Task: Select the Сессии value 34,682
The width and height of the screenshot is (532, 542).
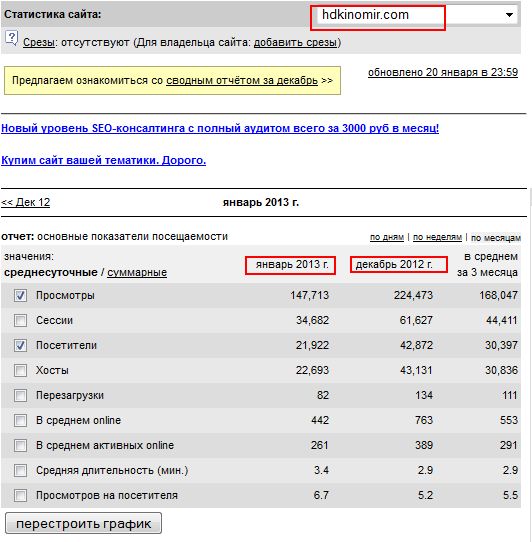Action: pos(312,320)
